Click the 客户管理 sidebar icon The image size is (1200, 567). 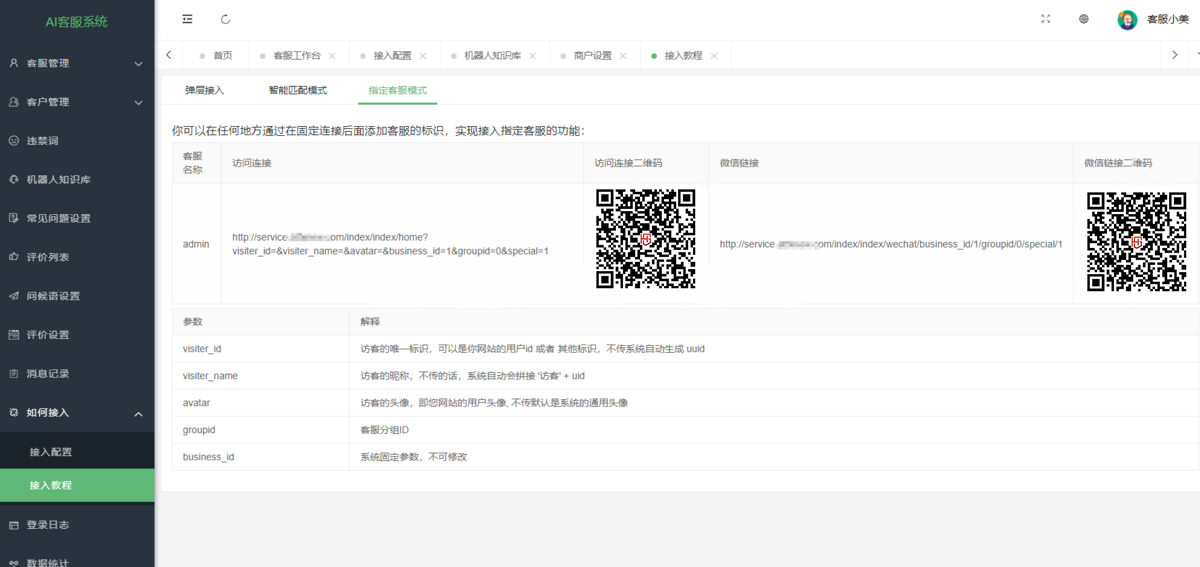14,102
